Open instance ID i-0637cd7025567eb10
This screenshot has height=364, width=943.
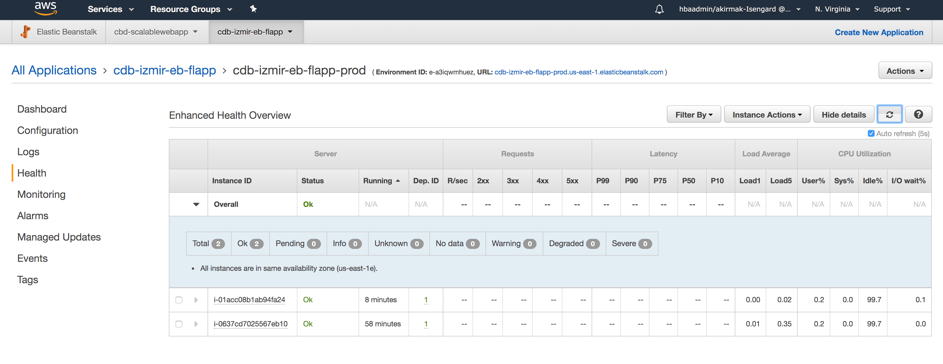[251, 324]
